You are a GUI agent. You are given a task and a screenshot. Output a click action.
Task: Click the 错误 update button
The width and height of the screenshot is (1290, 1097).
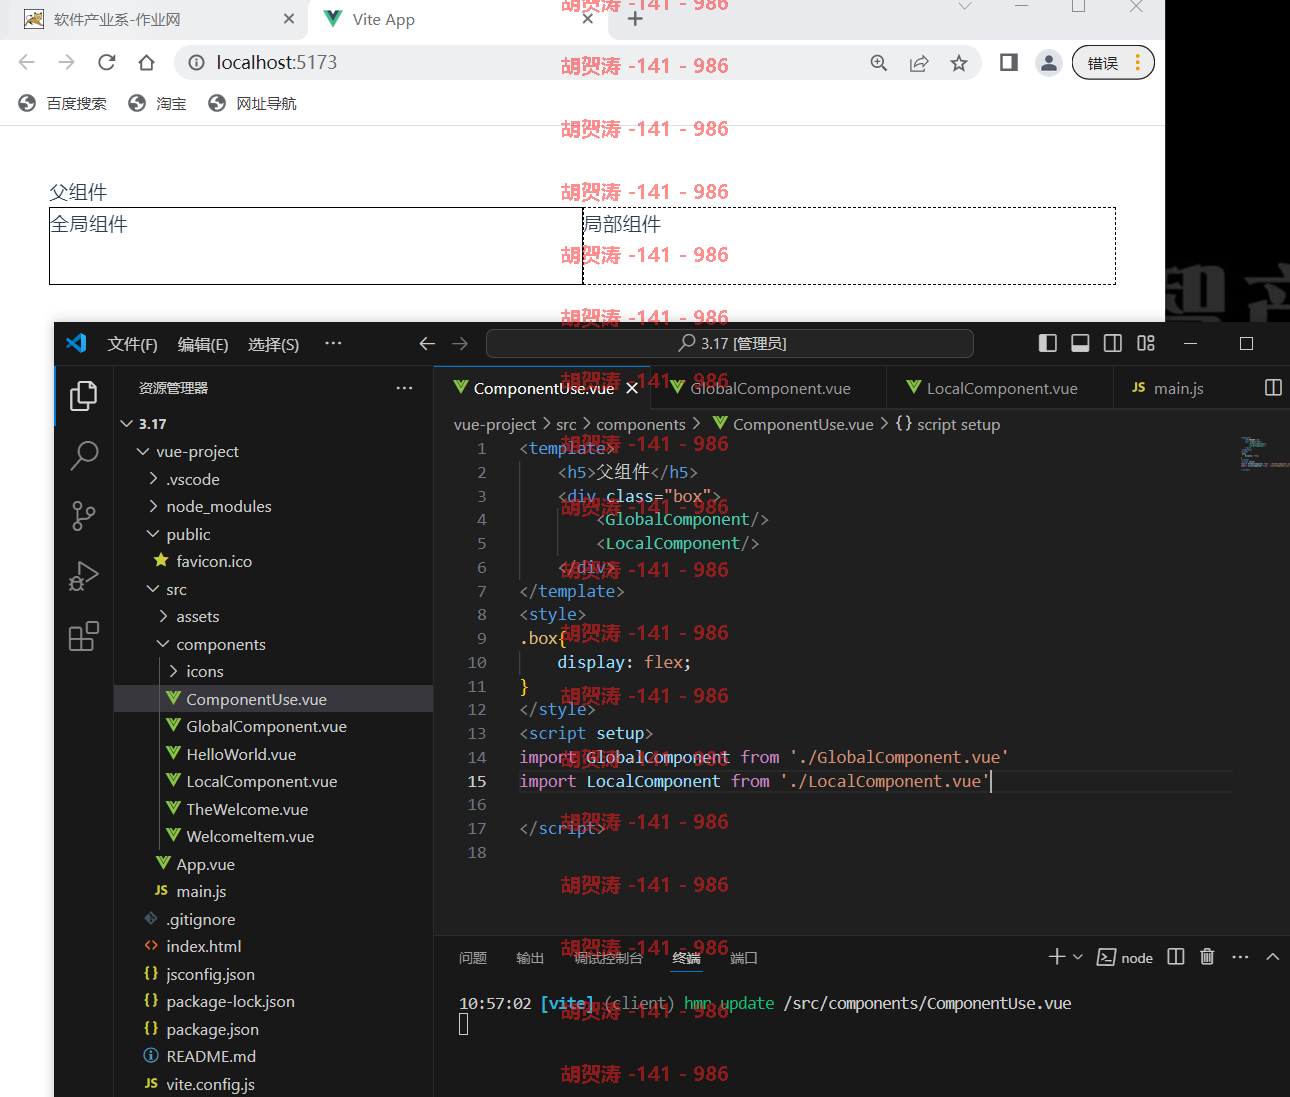(1113, 63)
